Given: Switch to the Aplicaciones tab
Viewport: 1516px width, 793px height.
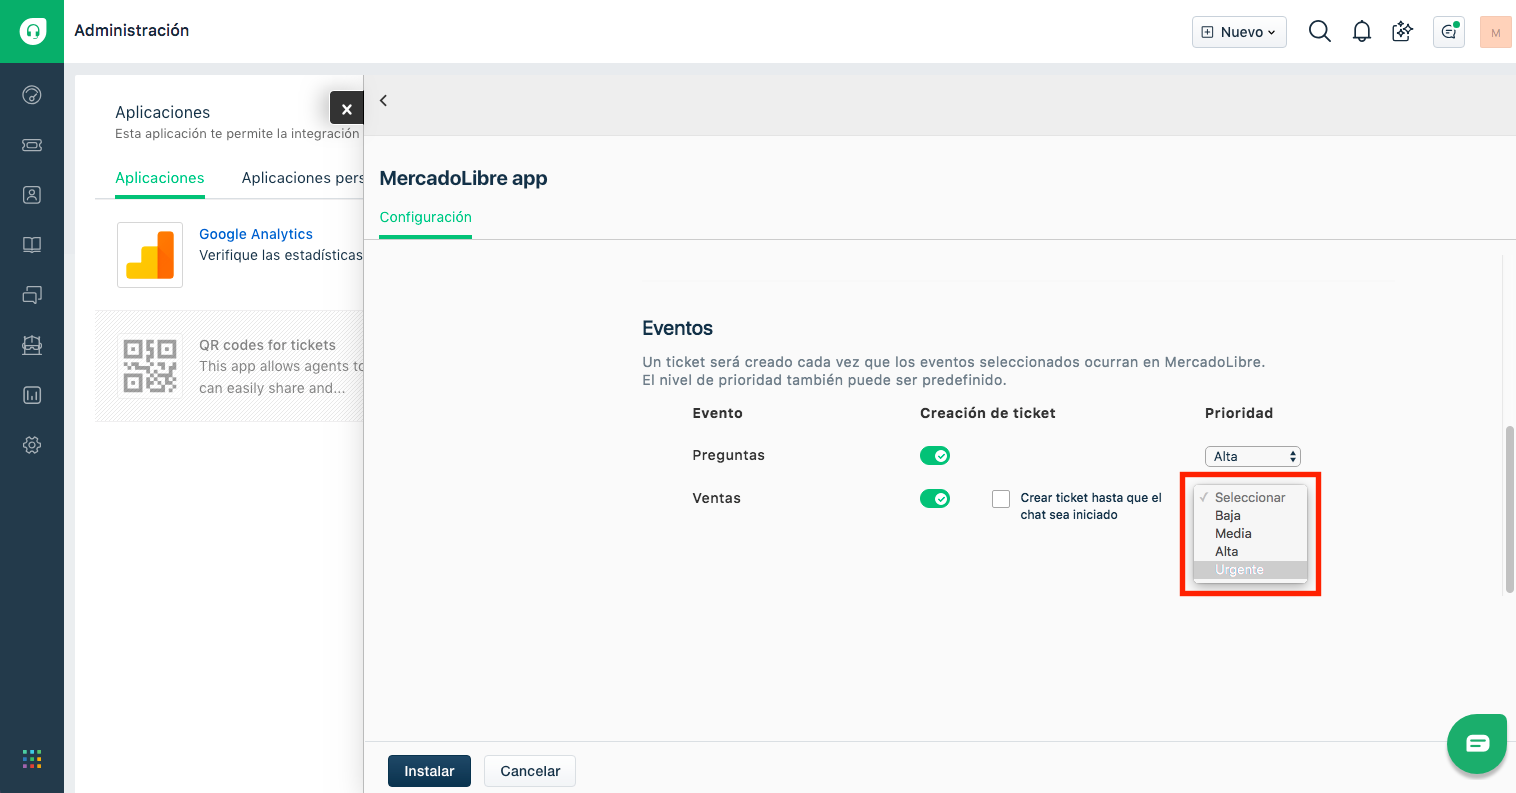Looking at the screenshot, I should 160,178.
